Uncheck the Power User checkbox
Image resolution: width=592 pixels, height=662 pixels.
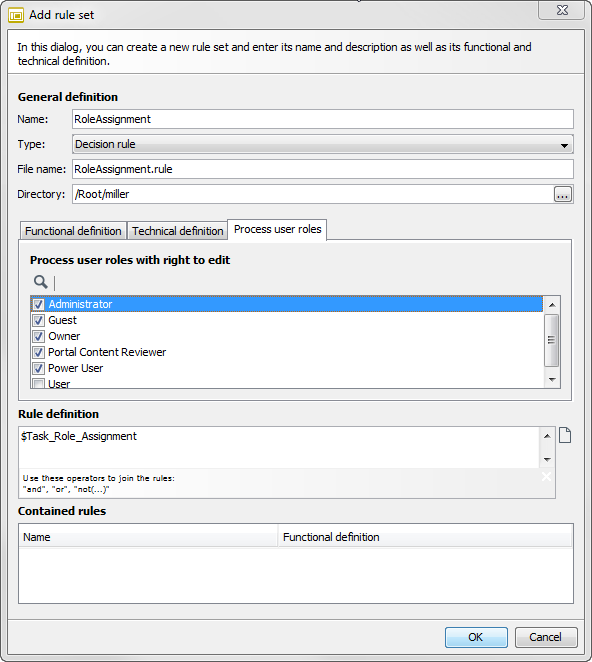coord(38,368)
